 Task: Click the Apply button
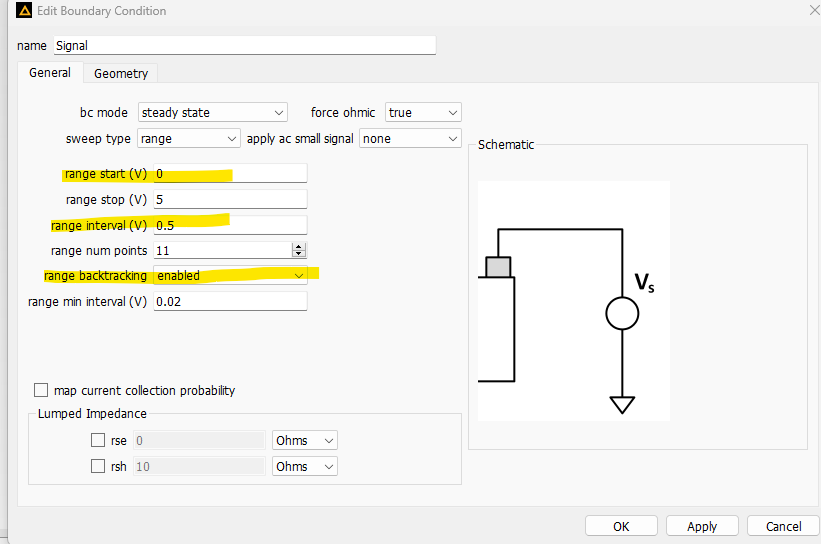702,526
